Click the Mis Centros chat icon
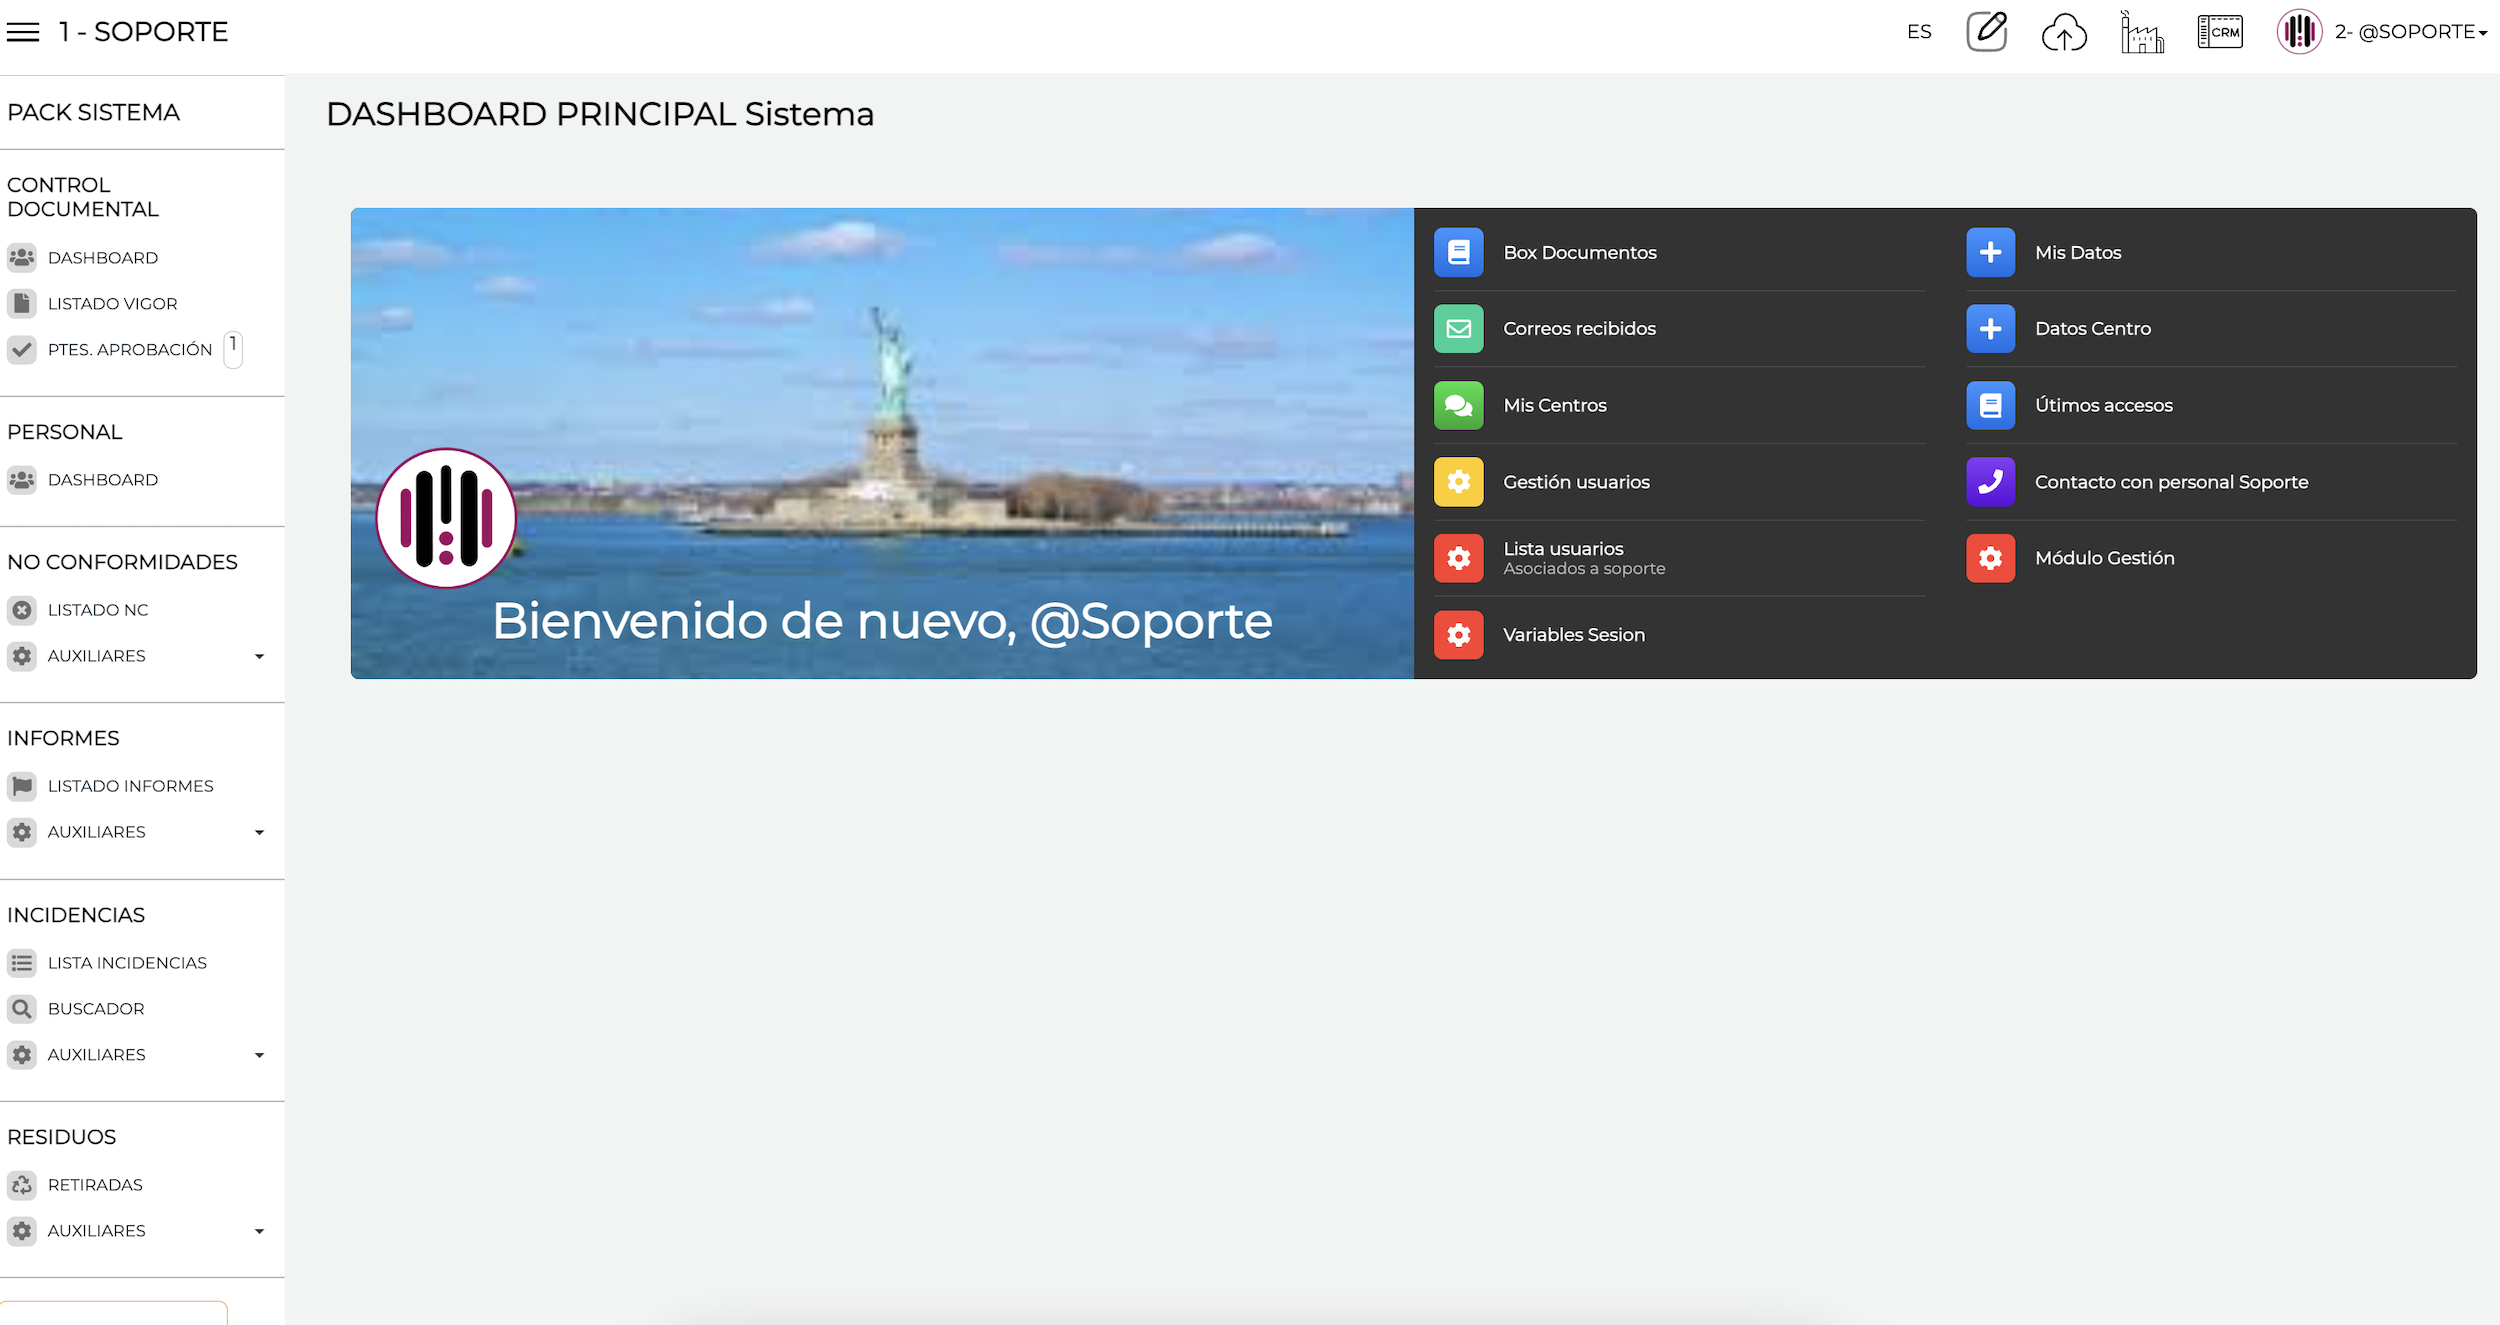The width and height of the screenshot is (2500, 1325). coord(1458,405)
